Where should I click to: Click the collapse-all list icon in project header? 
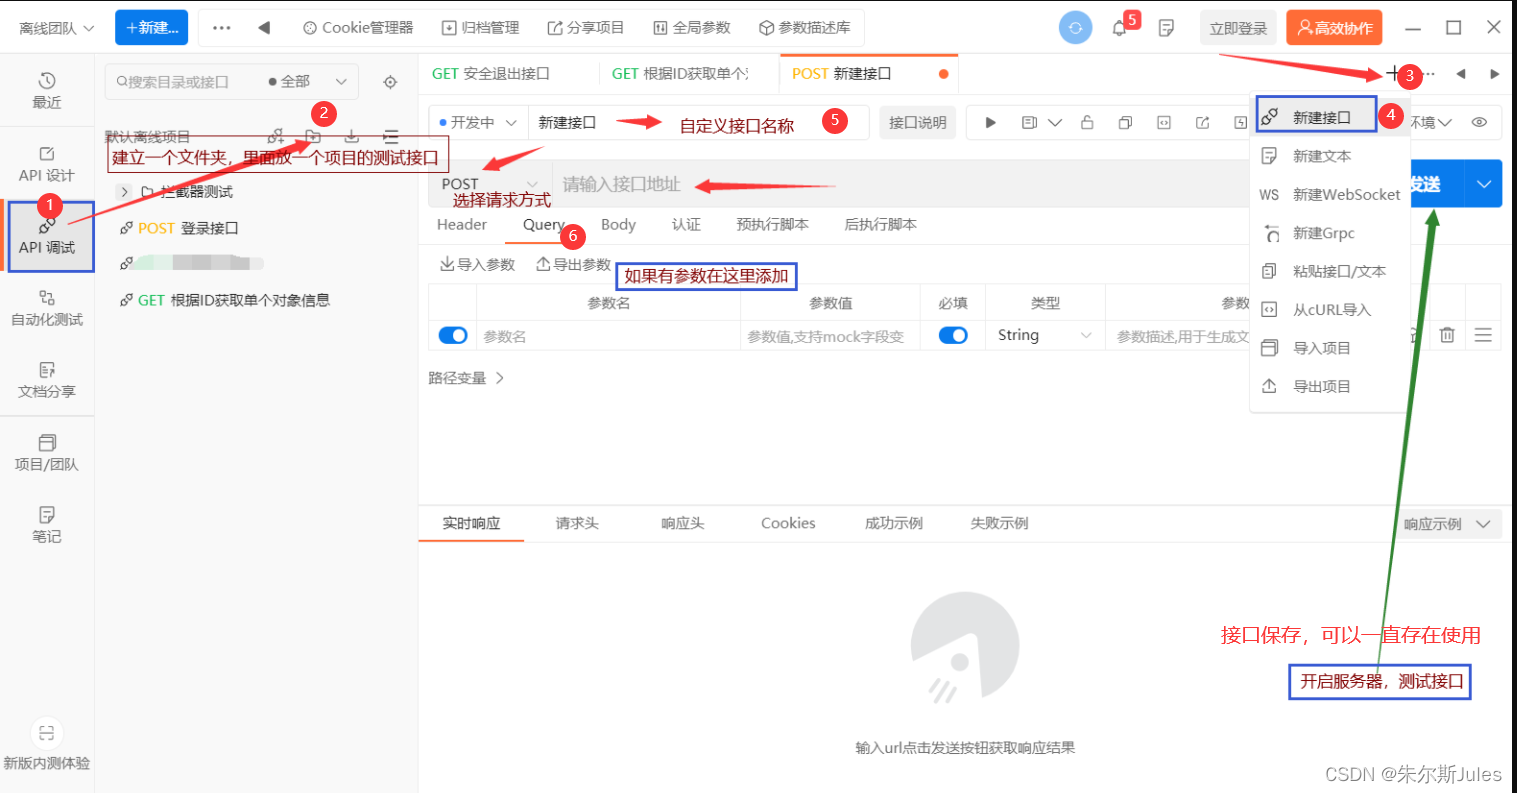tap(391, 136)
